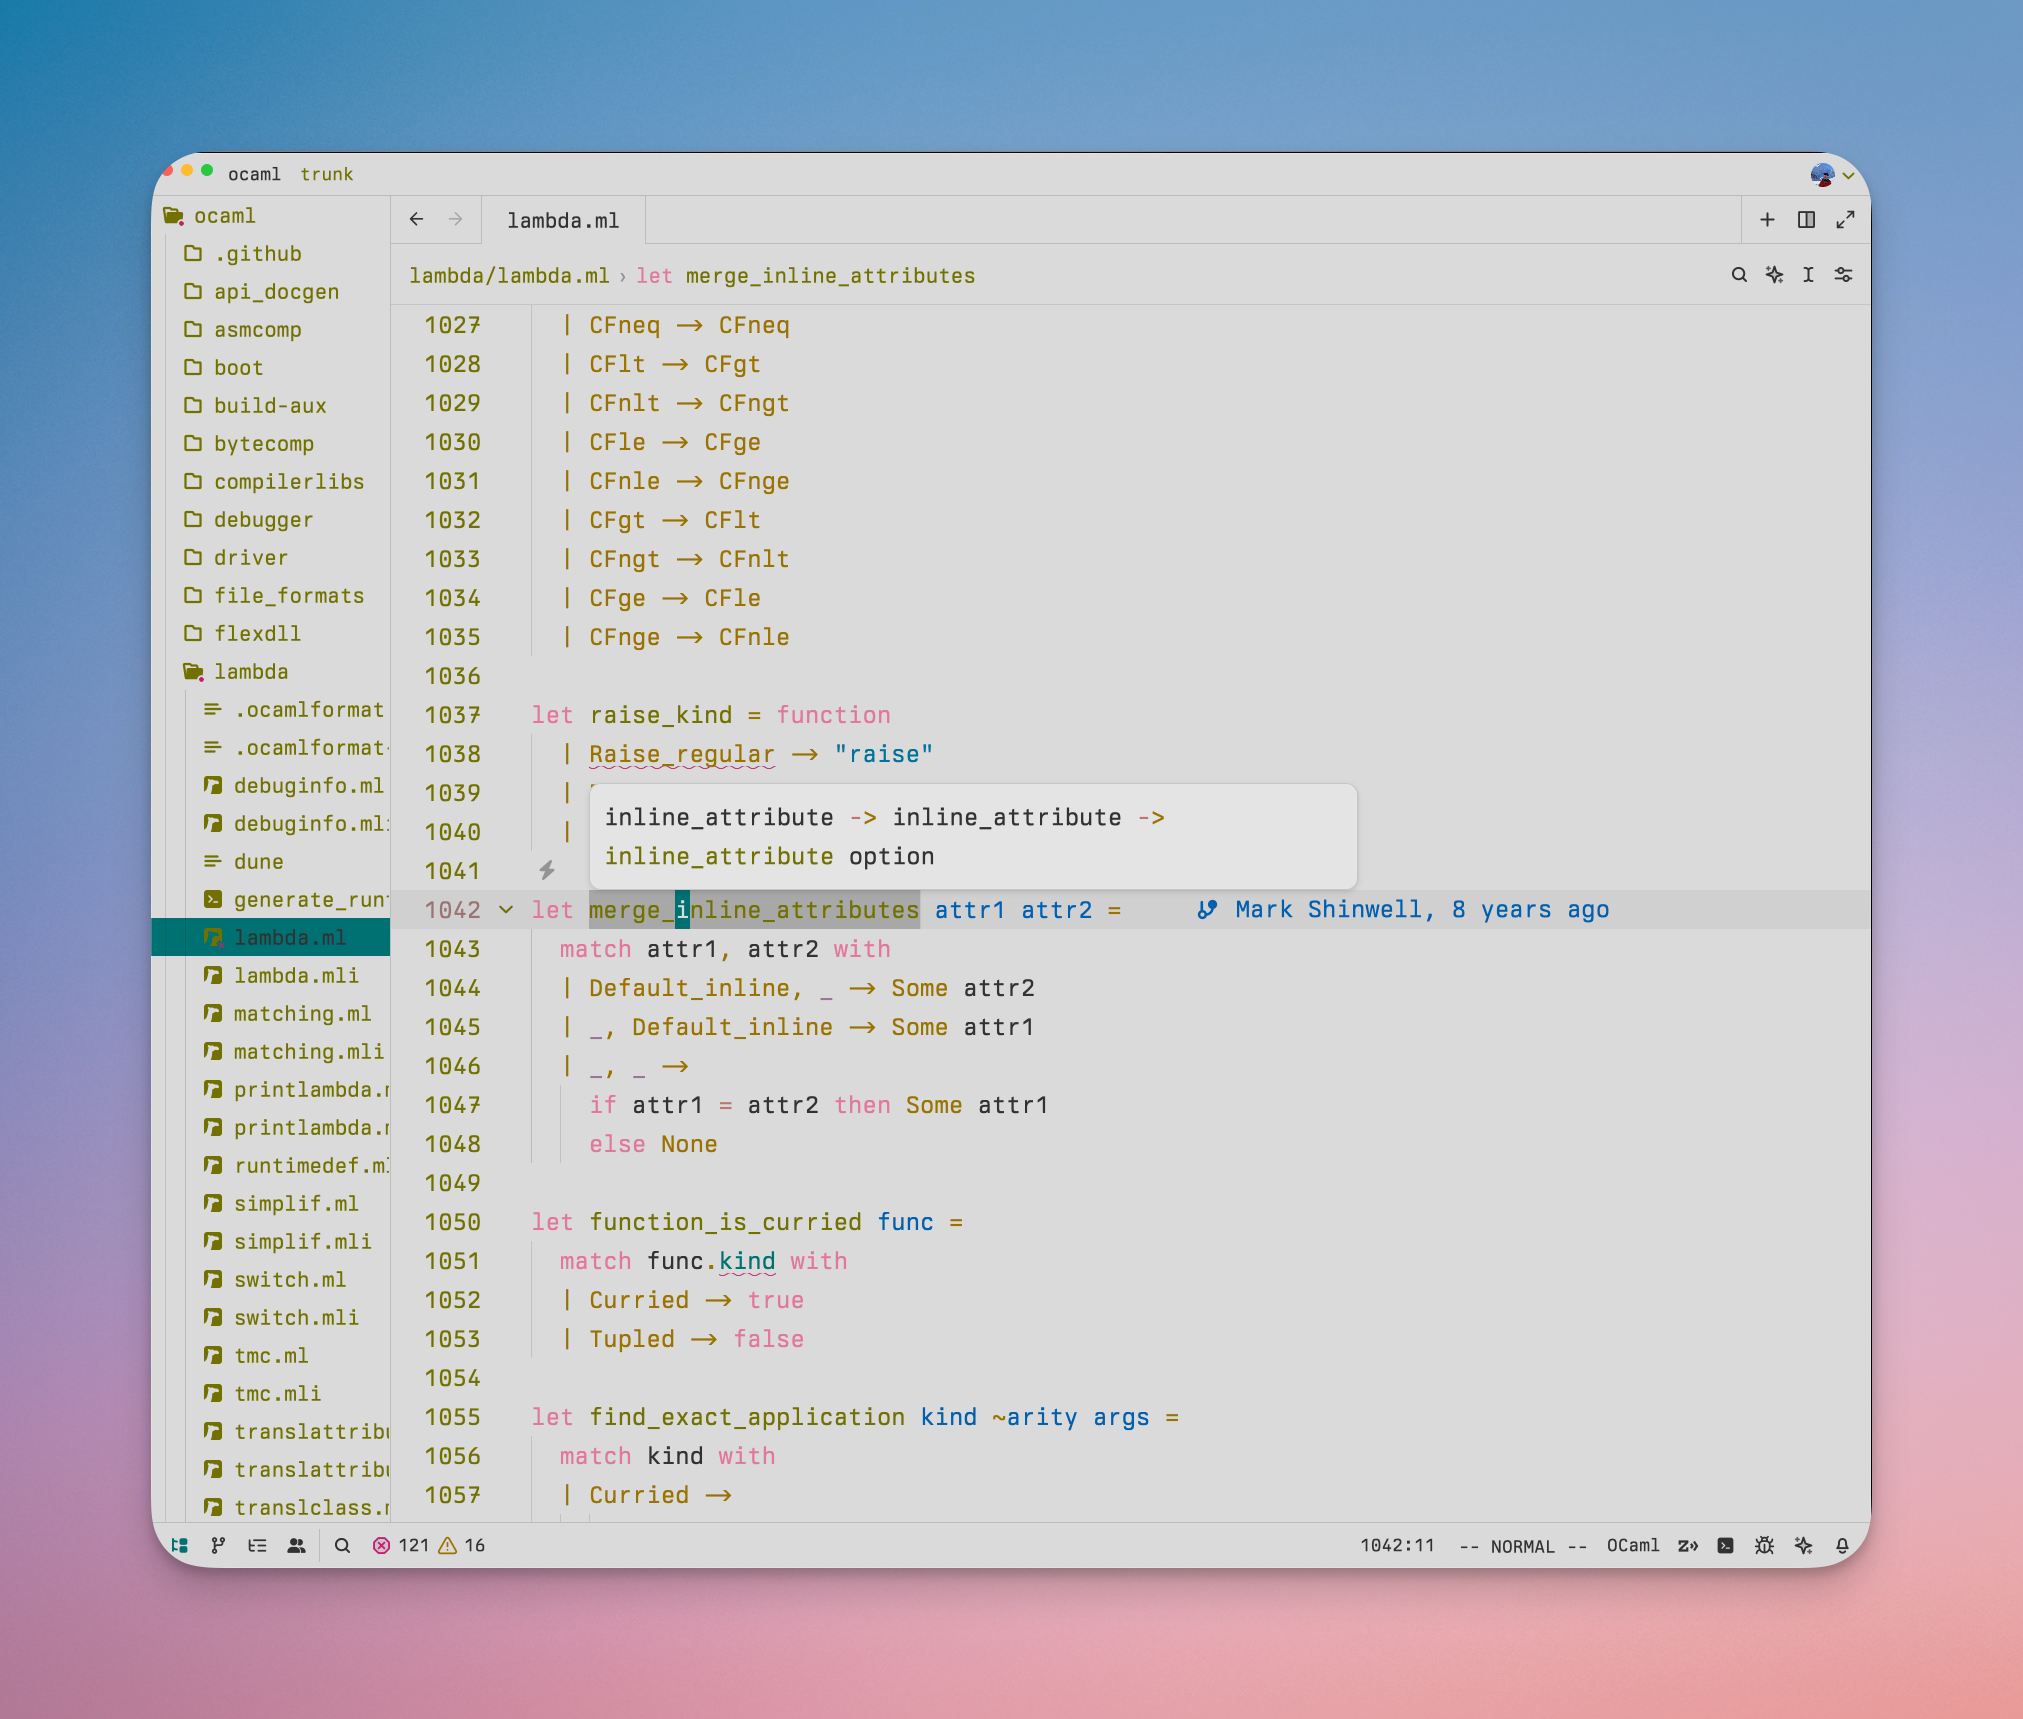Go forward with right arrow navigation button
This screenshot has width=2023, height=1719.
pos(456,219)
